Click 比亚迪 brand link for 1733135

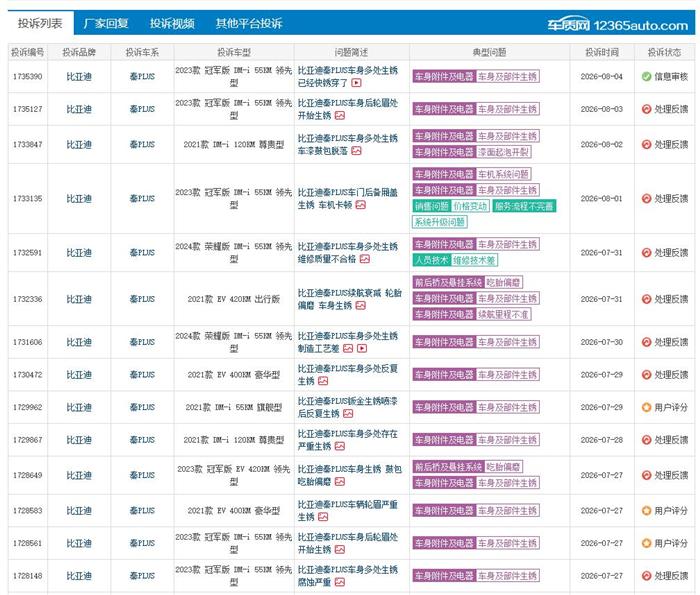pos(79,199)
